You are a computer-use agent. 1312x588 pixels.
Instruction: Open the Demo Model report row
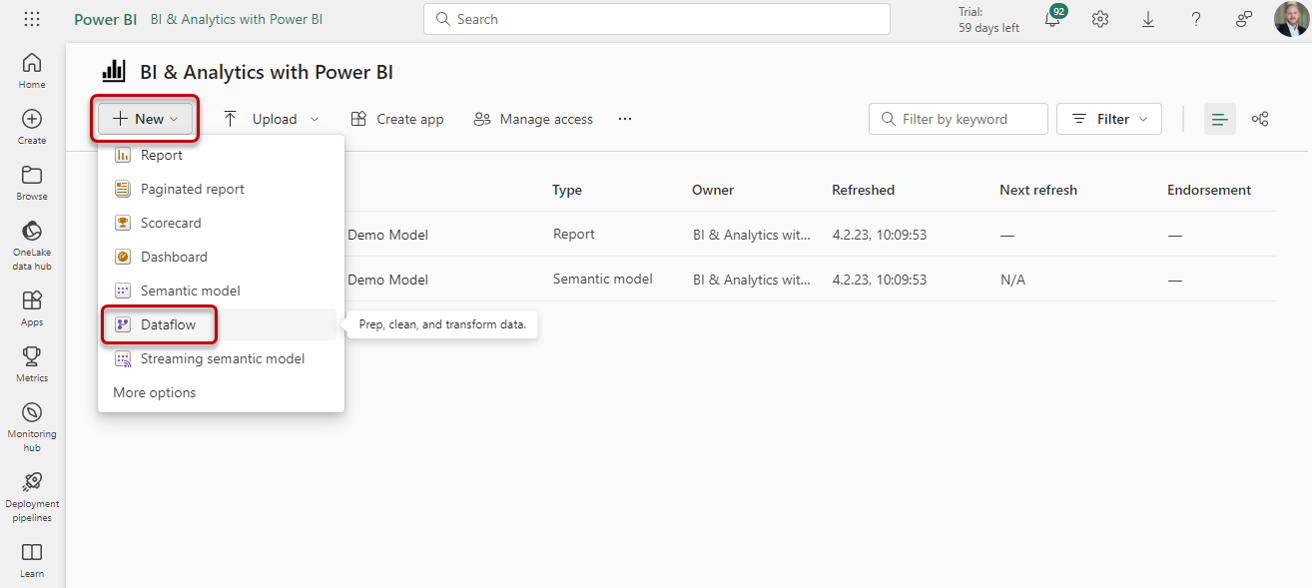pos(388,235)
